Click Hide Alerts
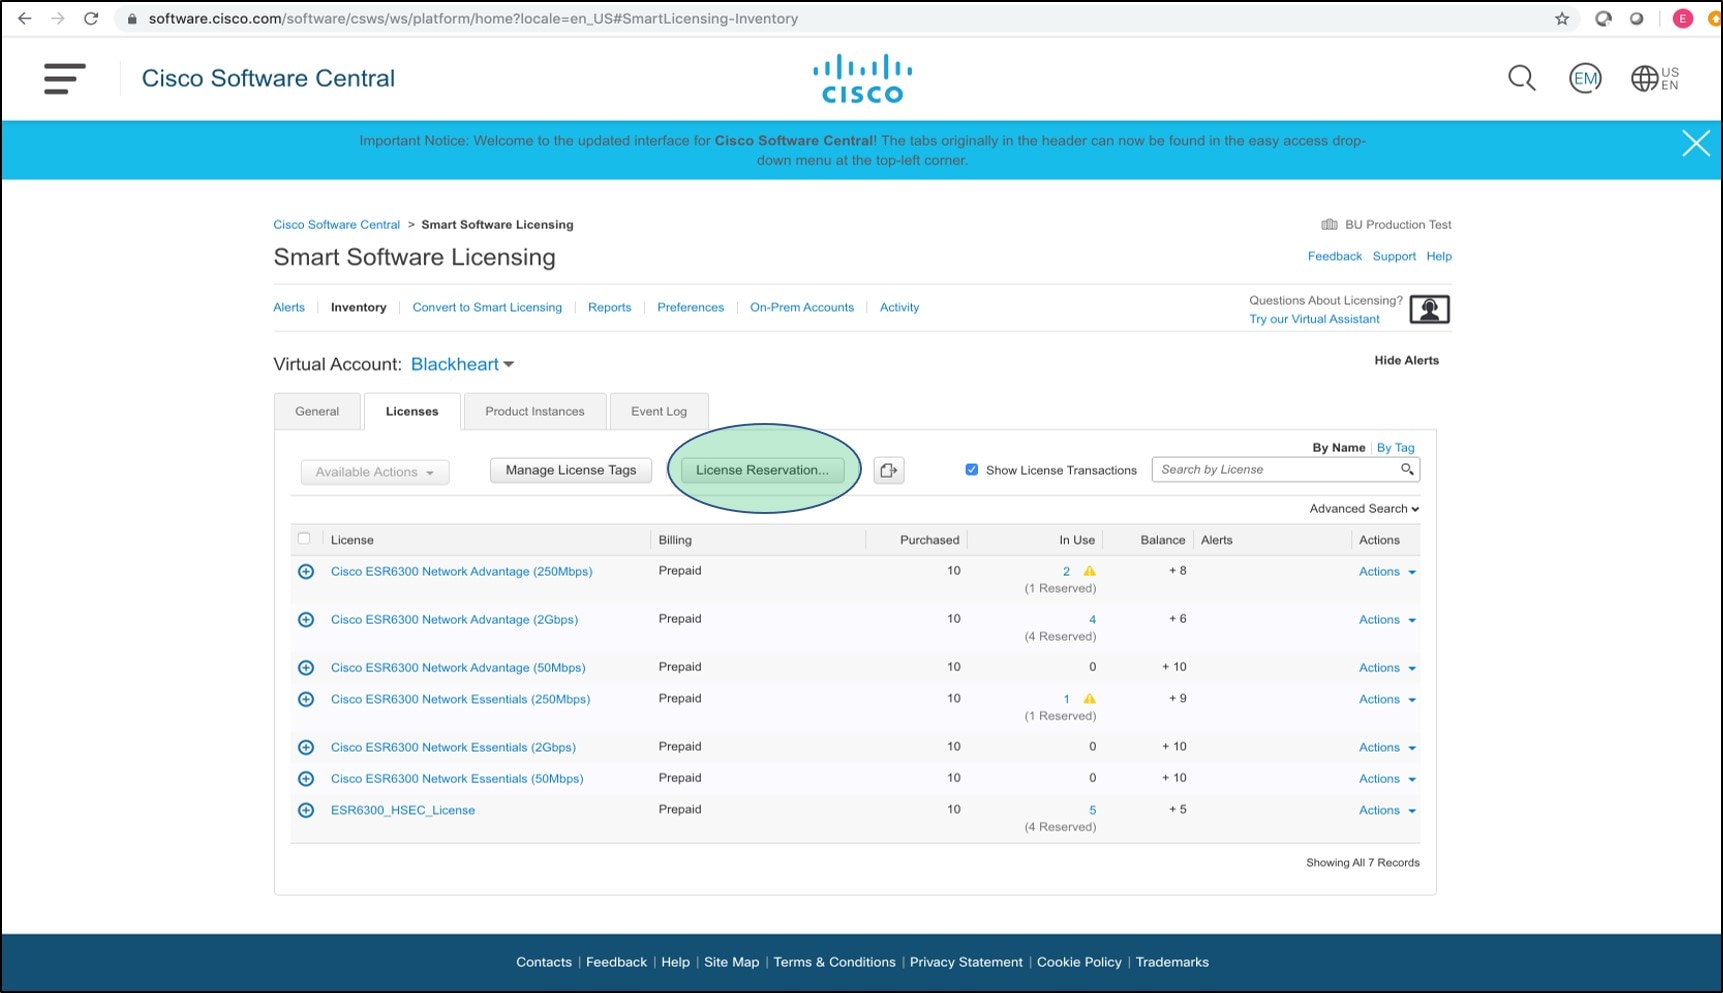The image size is (1723, 993). [x=1406, y=360]
